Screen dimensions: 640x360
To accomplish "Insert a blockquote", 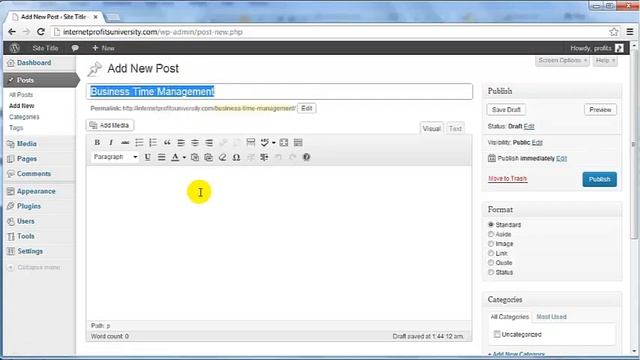I will pyautogui.click(x=167, y=142).
